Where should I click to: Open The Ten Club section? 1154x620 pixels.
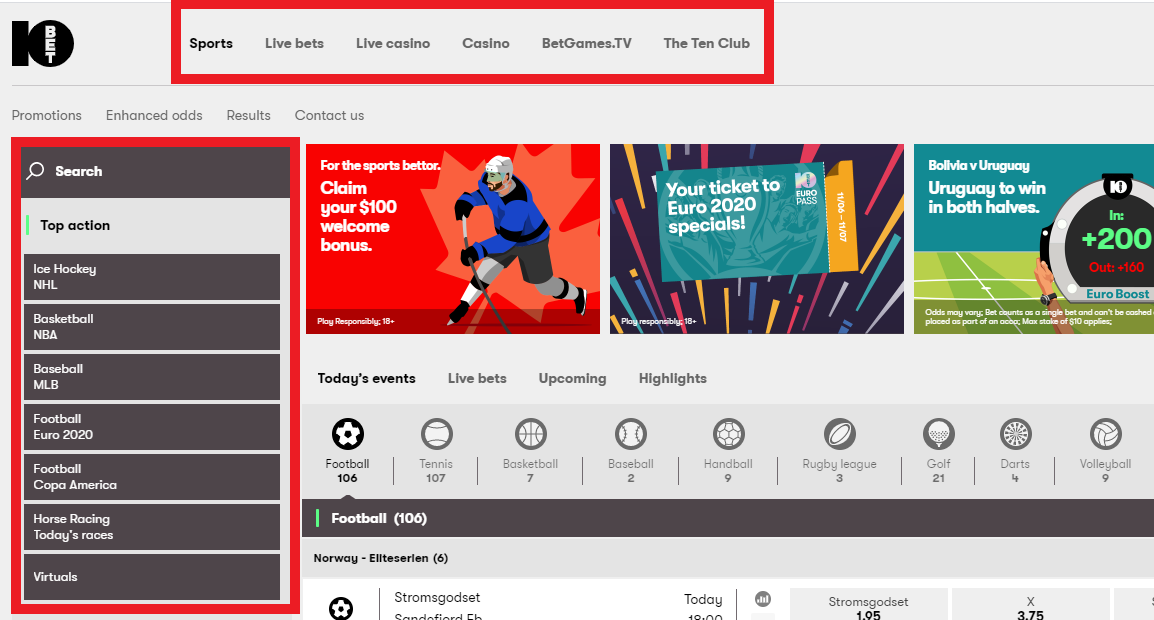pyautogui.click(x=707, y=43)
